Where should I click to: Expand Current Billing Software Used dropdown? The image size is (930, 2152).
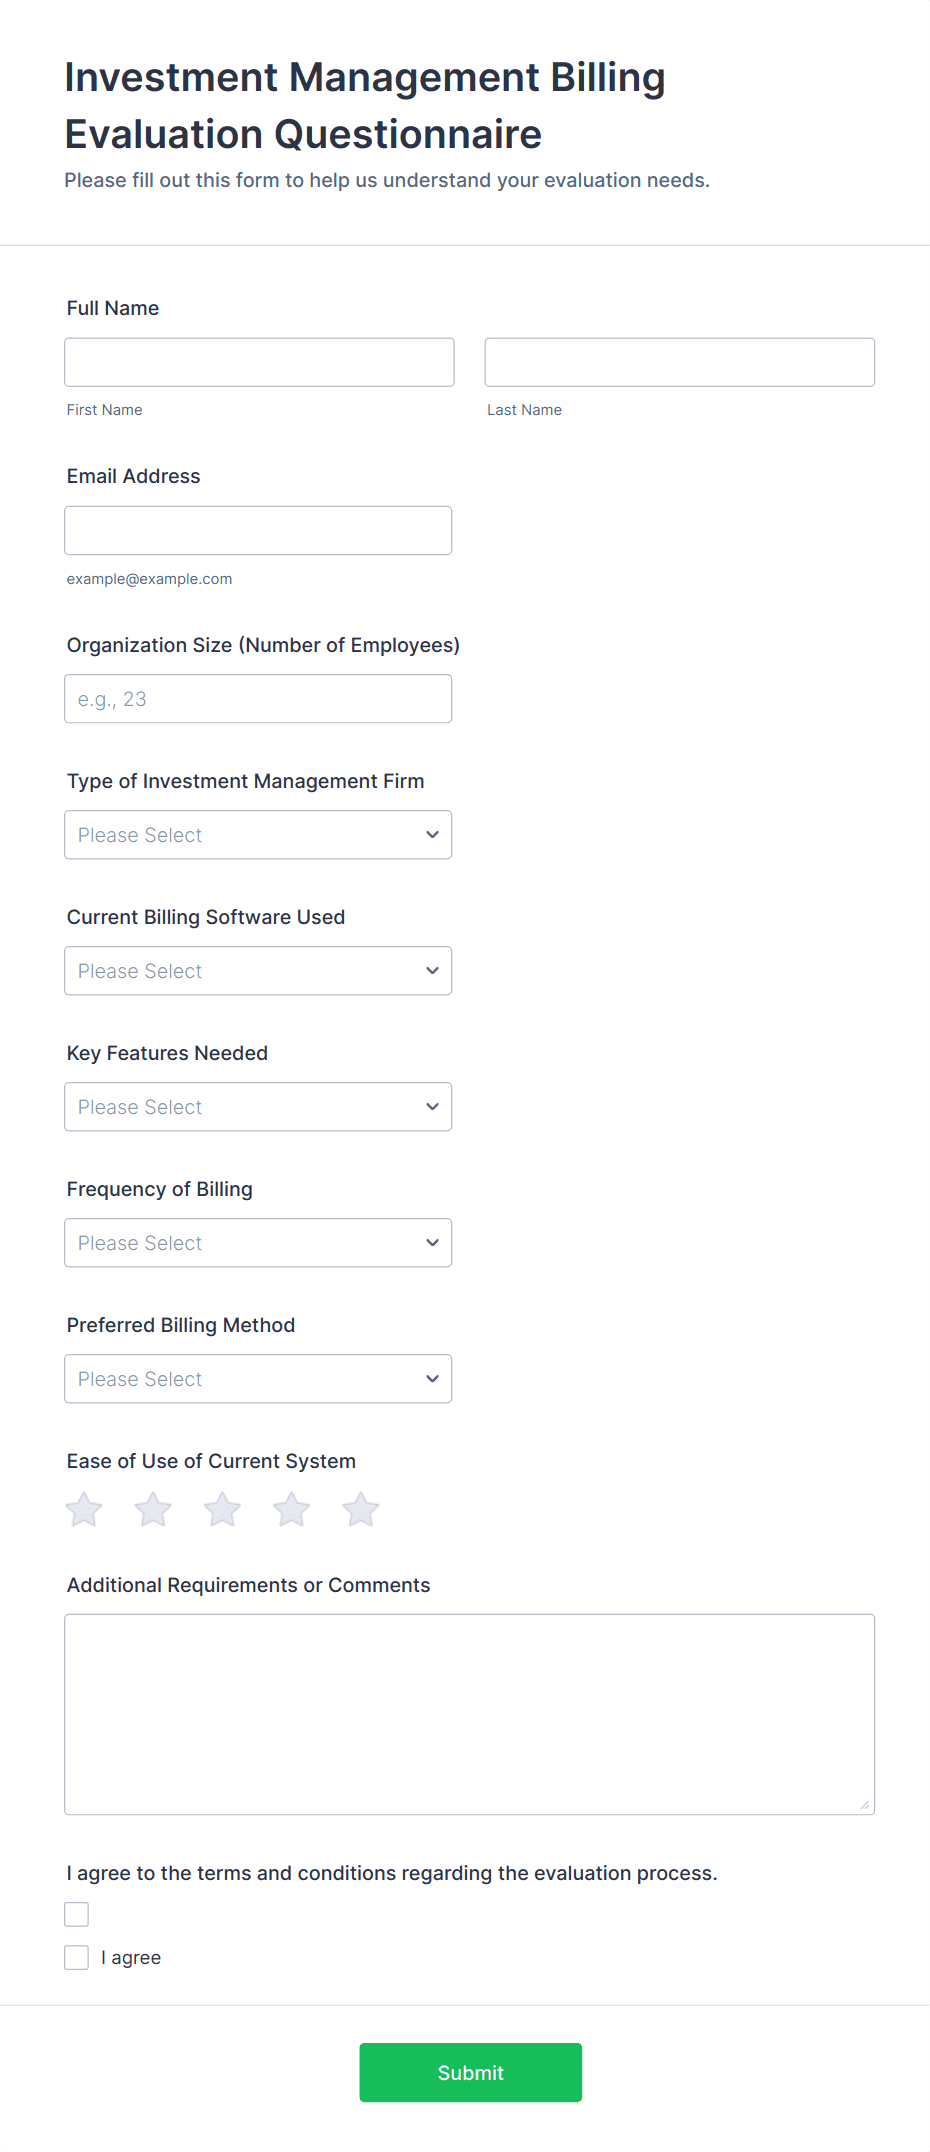point(258,971)
